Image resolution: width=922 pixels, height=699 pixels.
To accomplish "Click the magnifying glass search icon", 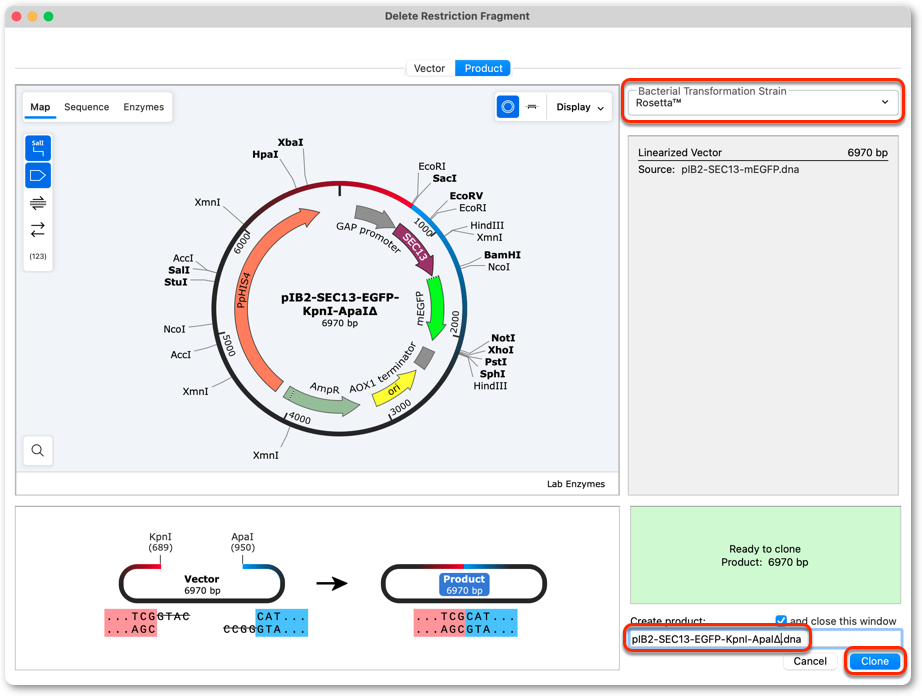I will [38, 450].
